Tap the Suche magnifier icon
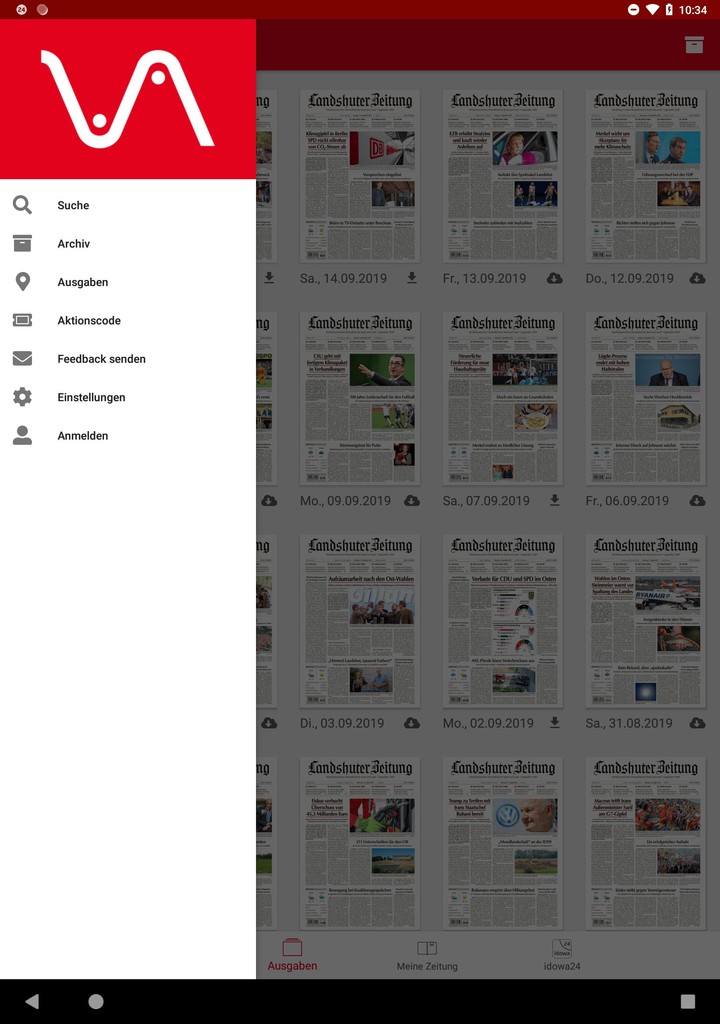 (22, 205)
